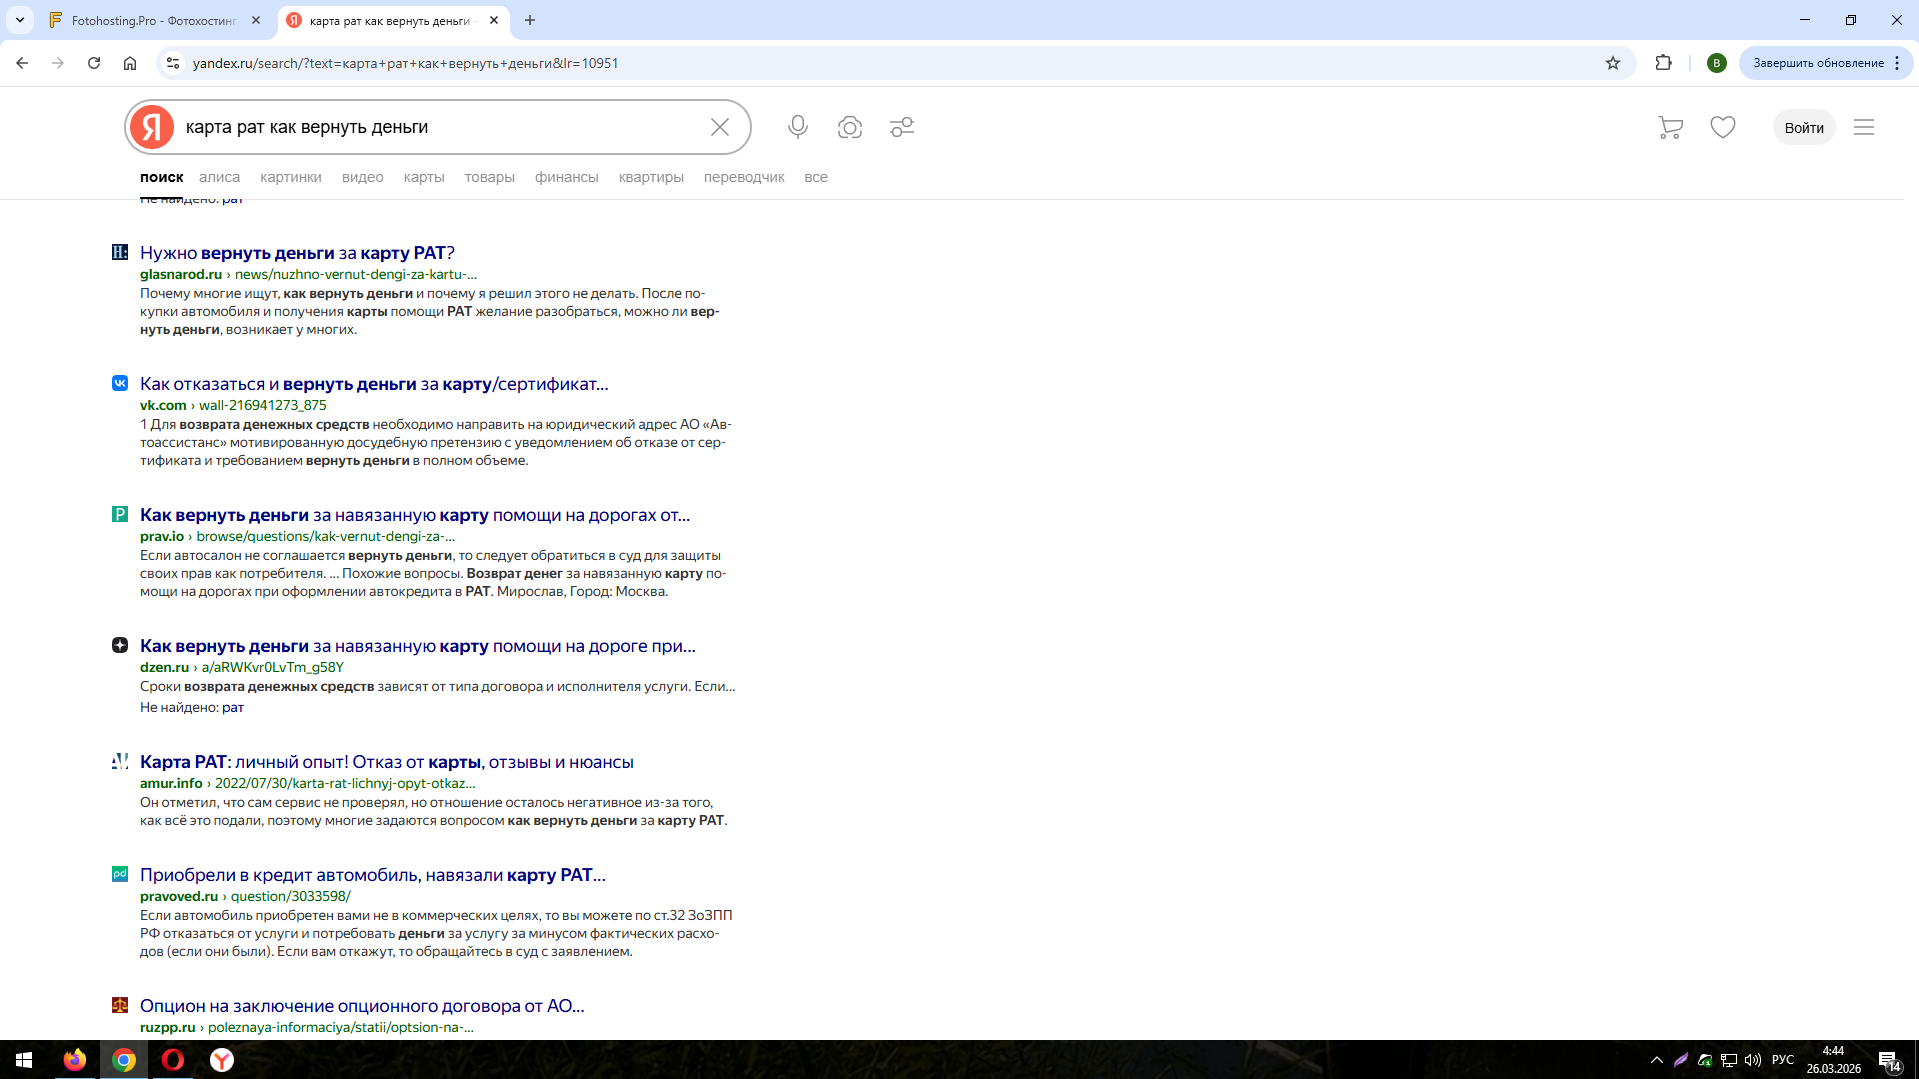
Task: Launch Opera from the taskbar
Action: (173, 1060)
